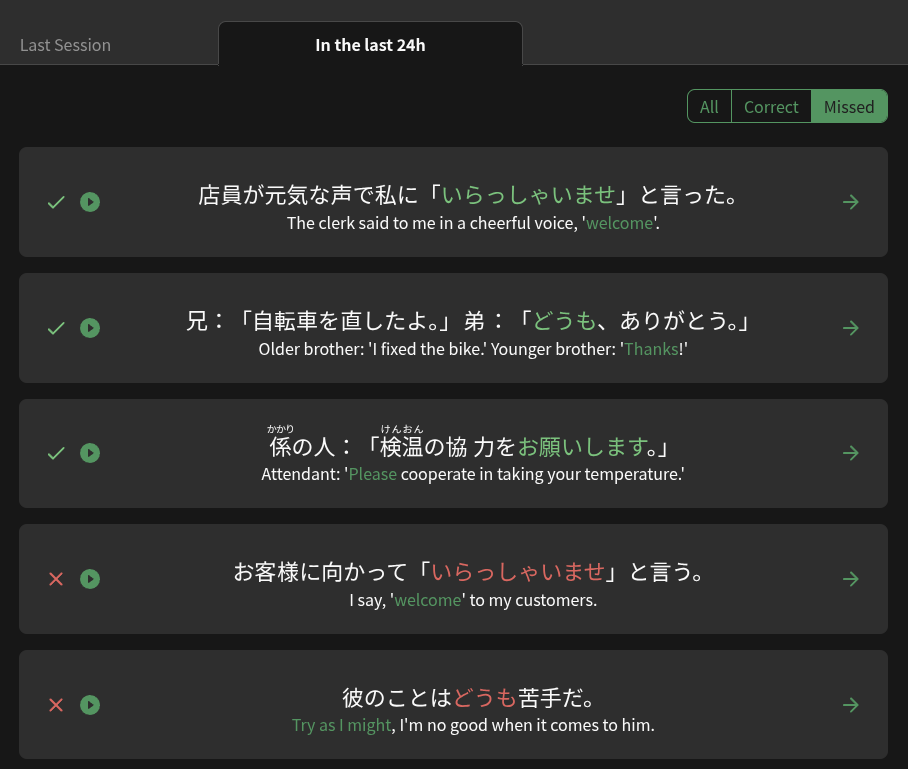Viewport: 908px width, 769px height.
Task: Click the green 'Try as I might' translation
Action: 341,726
